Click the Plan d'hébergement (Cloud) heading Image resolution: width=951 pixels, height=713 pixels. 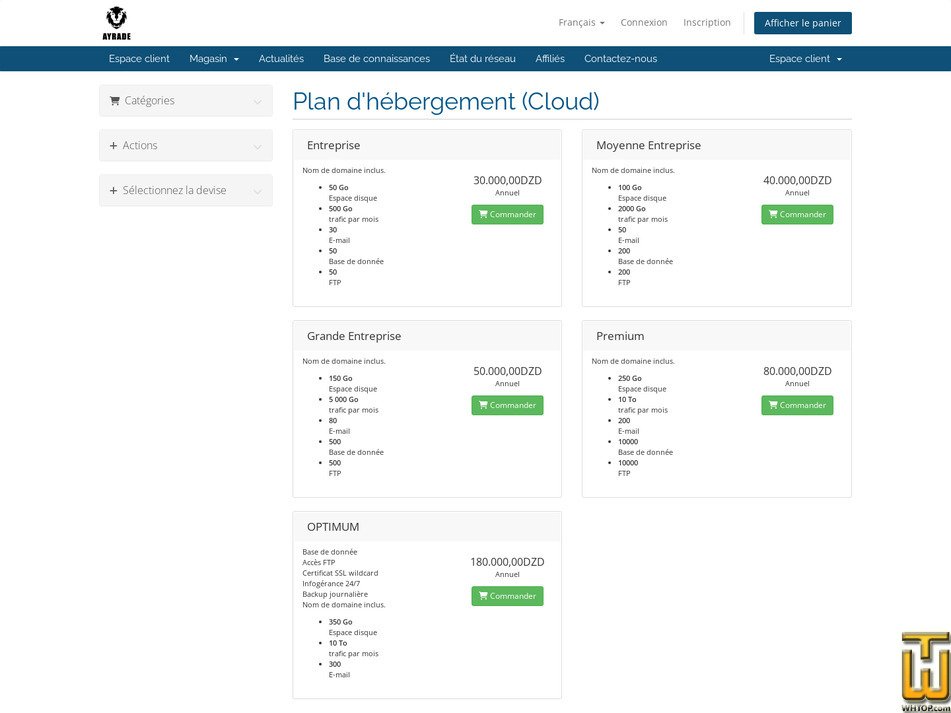(x=446, y=101)
